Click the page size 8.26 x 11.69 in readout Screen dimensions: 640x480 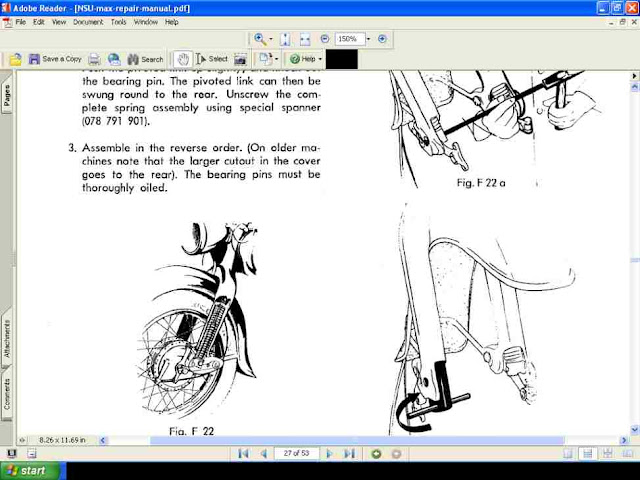pyautogui.click(x=62, y=440)
